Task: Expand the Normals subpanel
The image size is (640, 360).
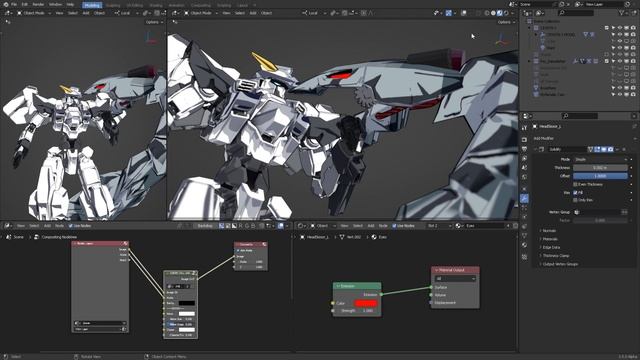Action: (547, 231)
